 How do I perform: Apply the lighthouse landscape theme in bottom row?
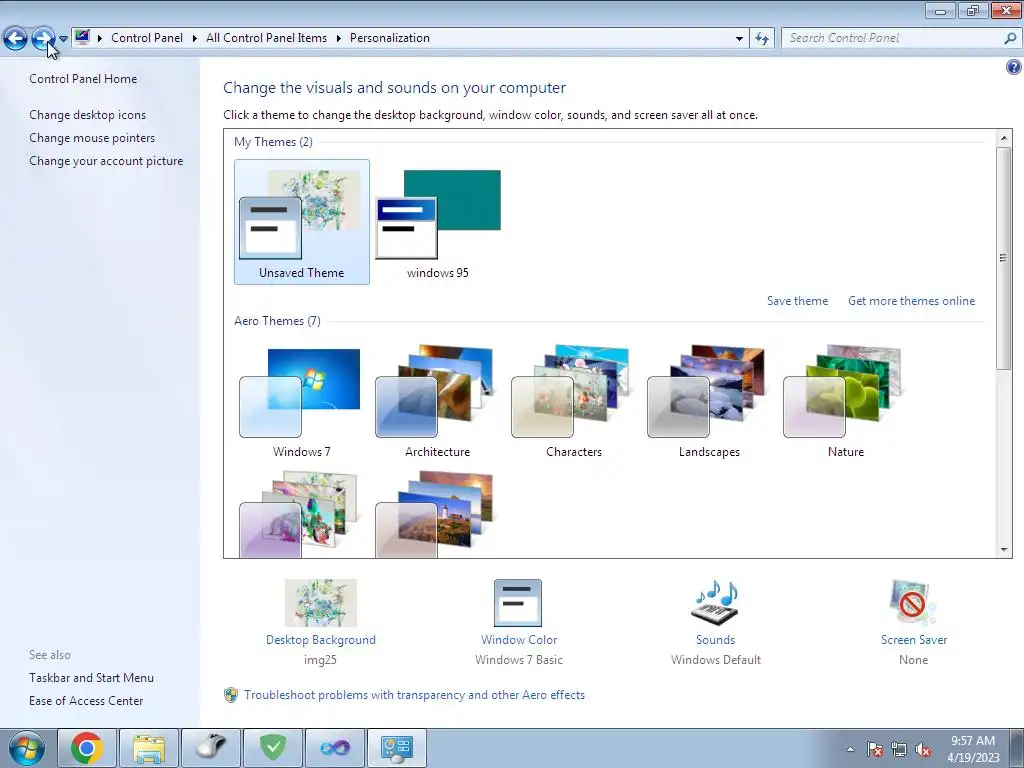pos(435,514)
